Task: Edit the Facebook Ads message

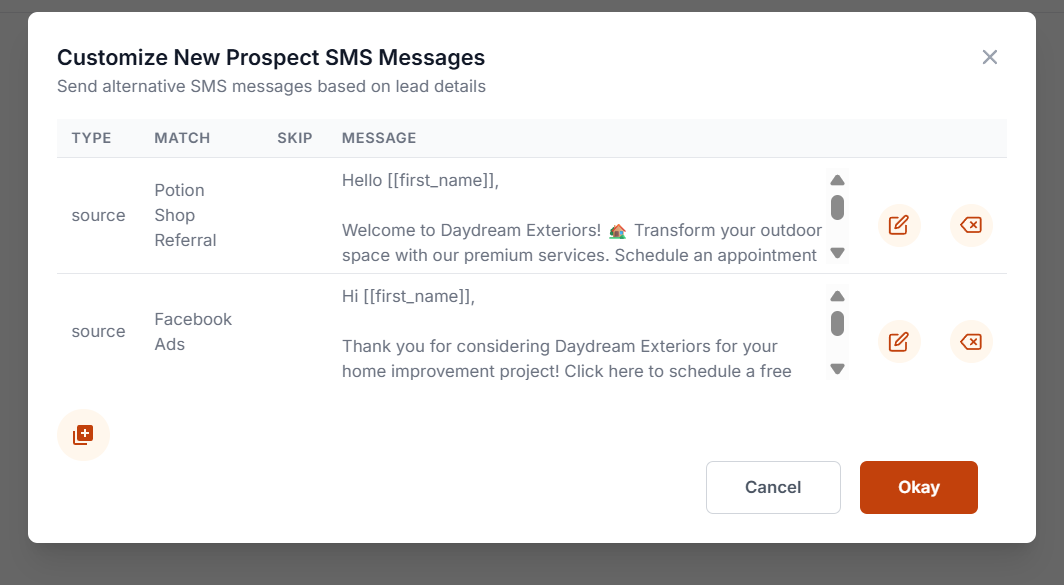Action: tap(898, 341)
